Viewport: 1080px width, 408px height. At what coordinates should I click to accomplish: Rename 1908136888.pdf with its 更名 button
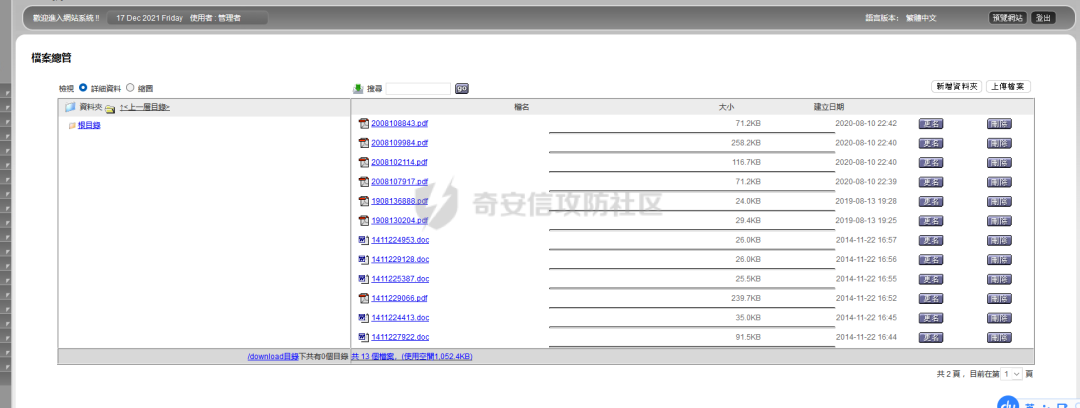pos(931,201)
